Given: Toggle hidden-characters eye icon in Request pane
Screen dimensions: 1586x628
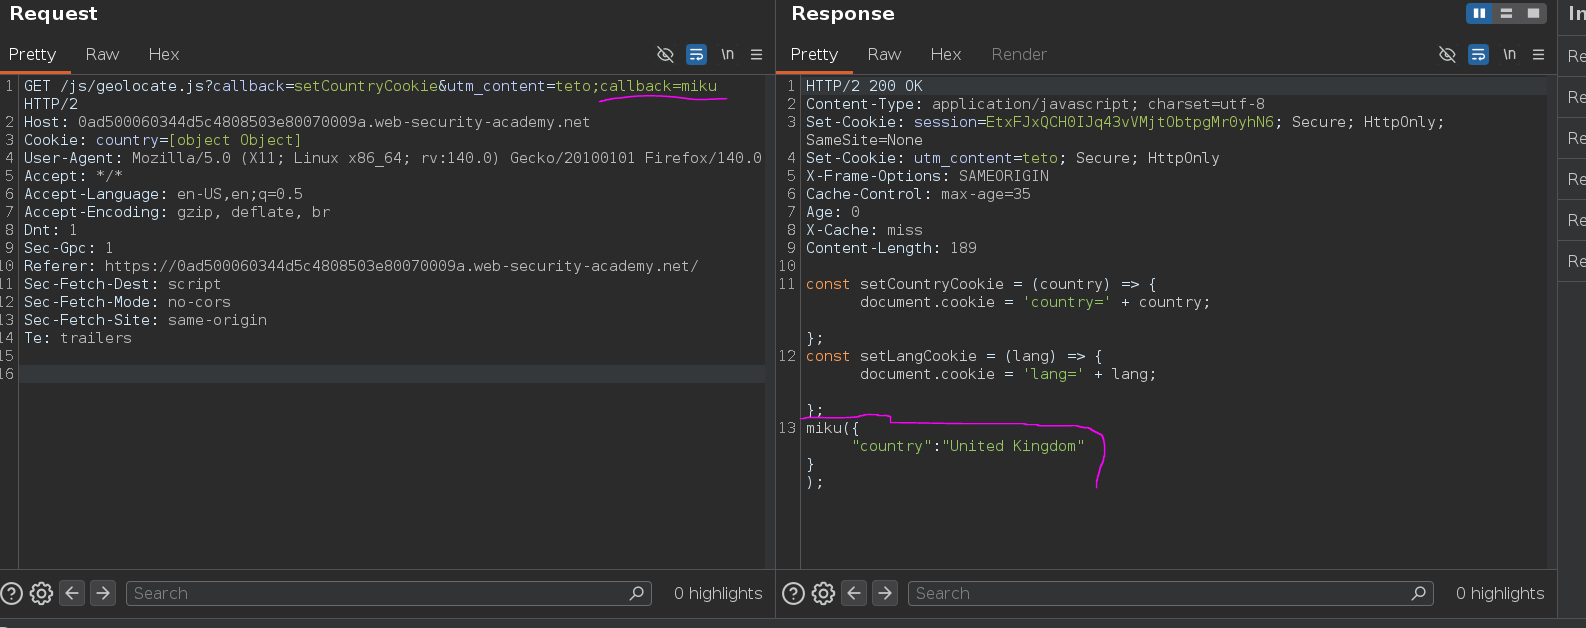Looking at the screenshot, I should tap(665, 54).
